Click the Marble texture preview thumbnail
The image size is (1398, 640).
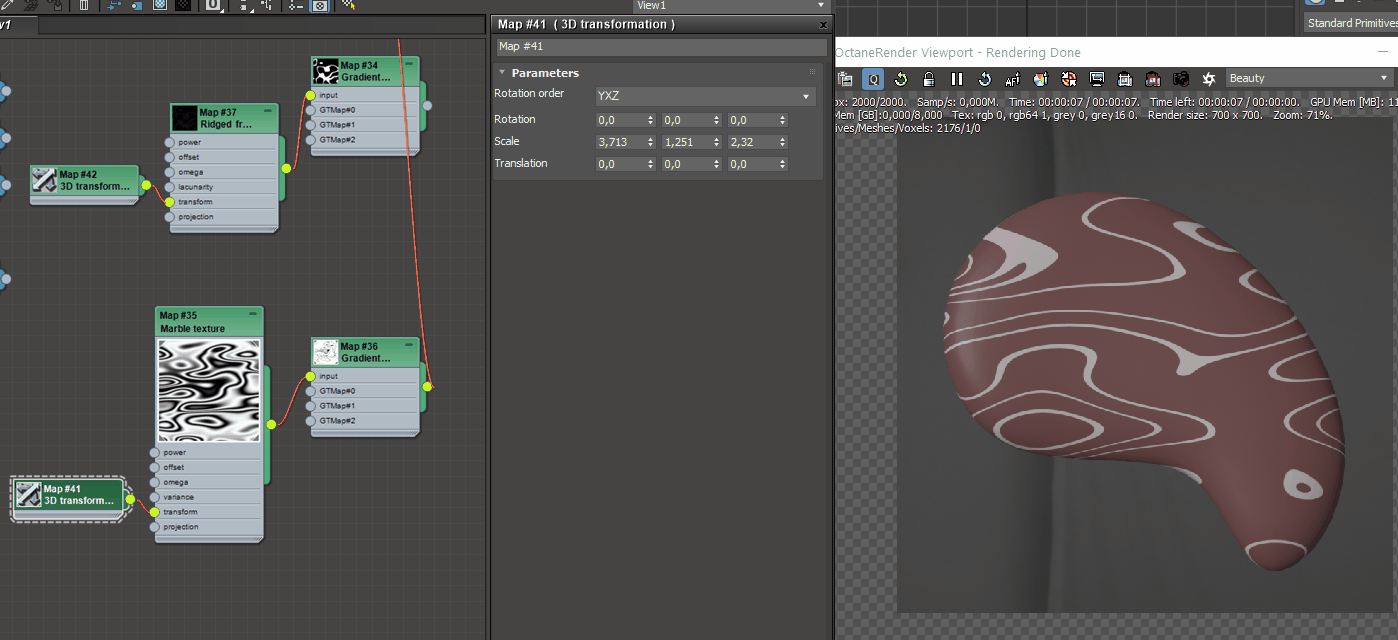pos(209,390)
